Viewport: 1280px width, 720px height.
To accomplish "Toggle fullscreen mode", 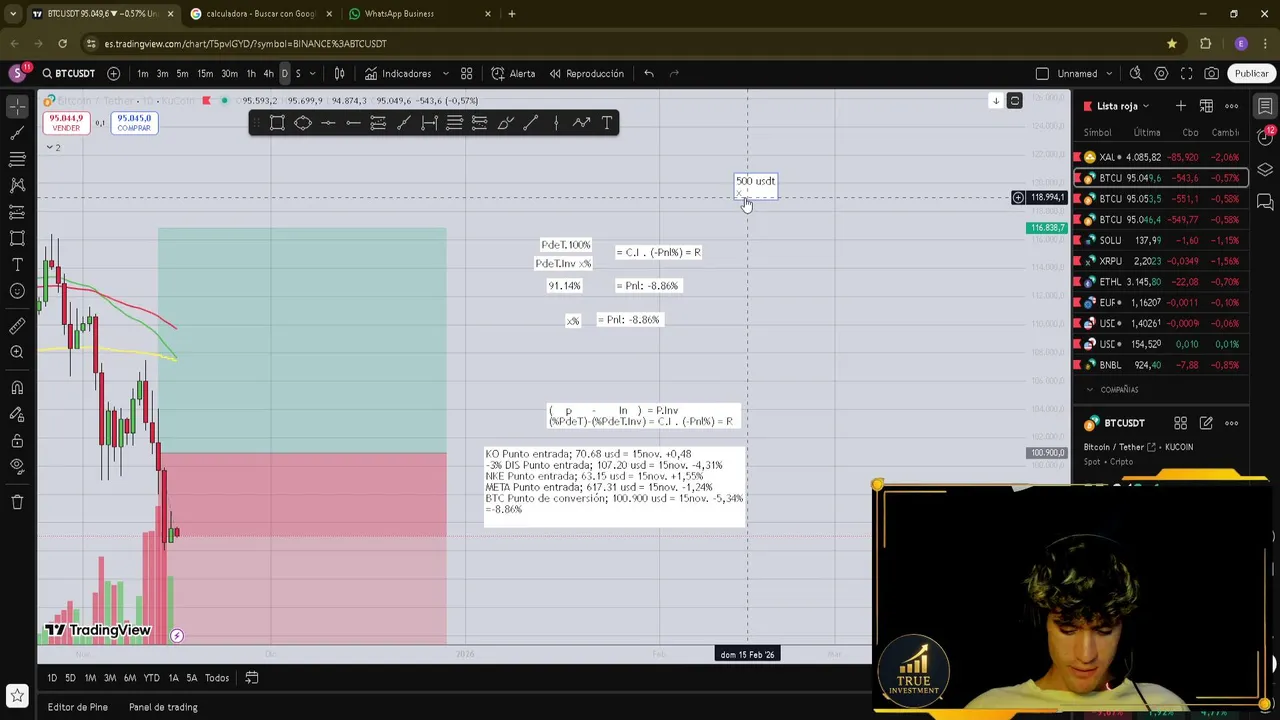I will [1186, 73].
